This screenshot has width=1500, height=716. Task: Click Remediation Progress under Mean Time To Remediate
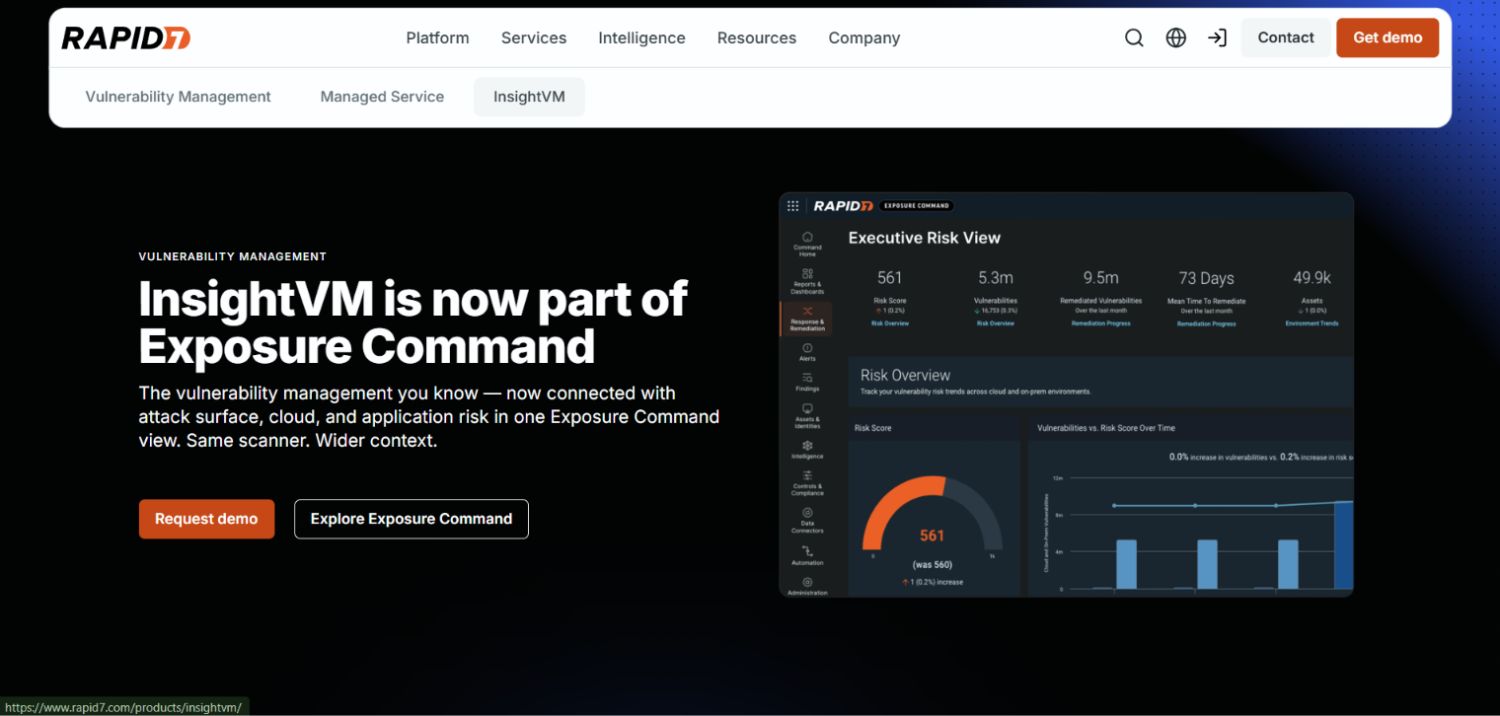pyautogui.click(x=1206, y=324)
